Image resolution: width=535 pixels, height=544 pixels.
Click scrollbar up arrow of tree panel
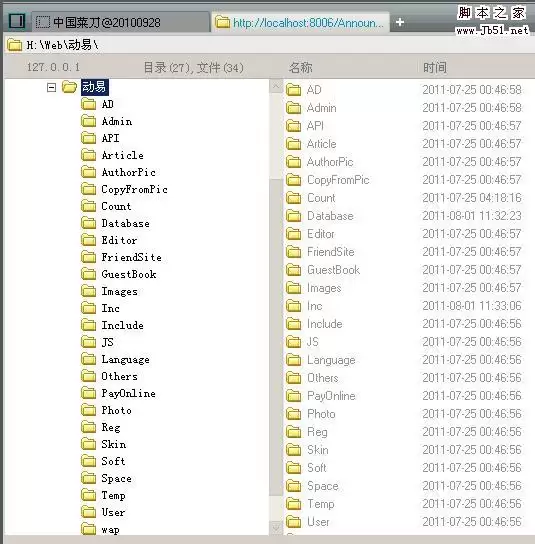[x=276, y=86]
